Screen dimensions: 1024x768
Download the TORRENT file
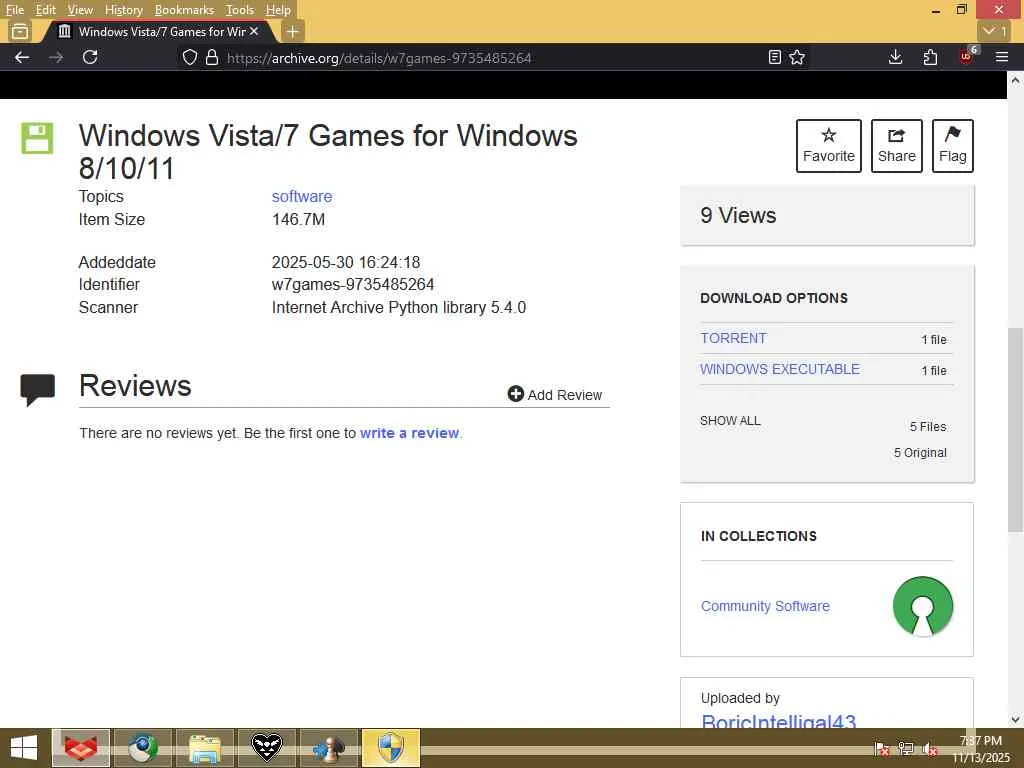[733, 338]
